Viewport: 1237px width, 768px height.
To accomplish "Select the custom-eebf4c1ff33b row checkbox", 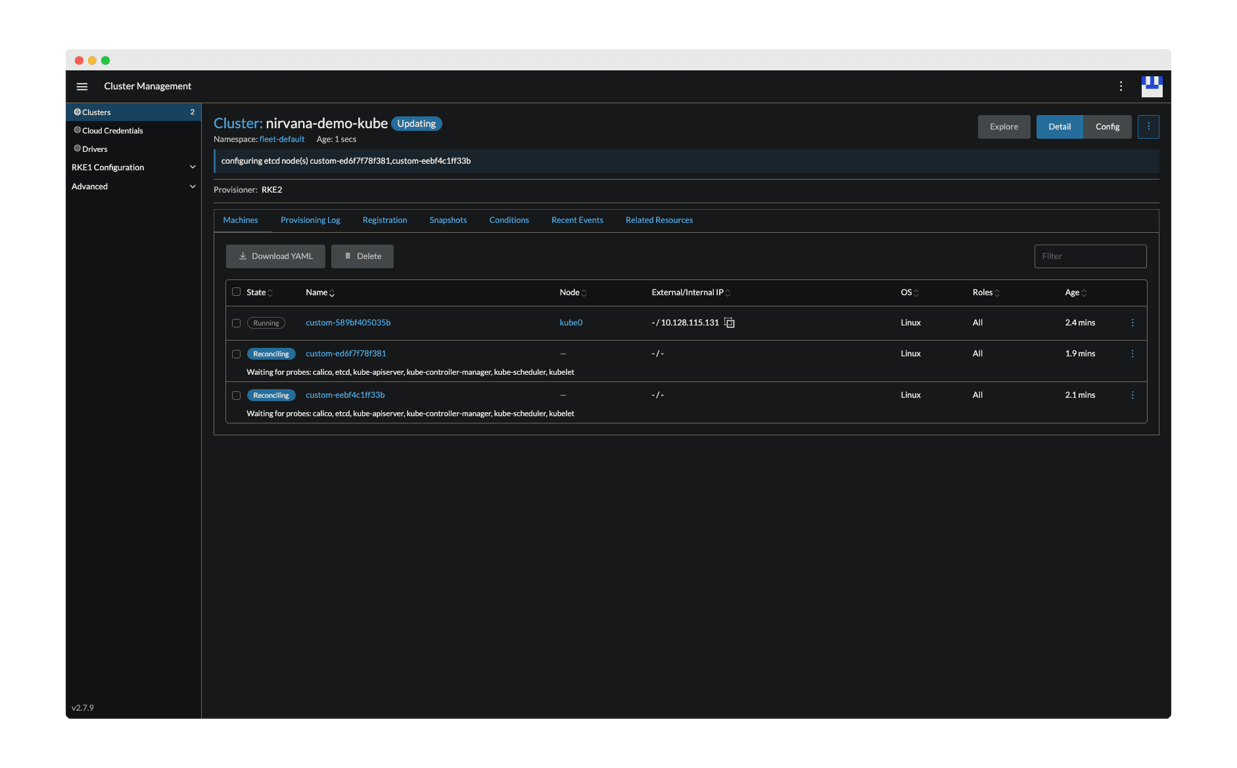I will 236,395.
